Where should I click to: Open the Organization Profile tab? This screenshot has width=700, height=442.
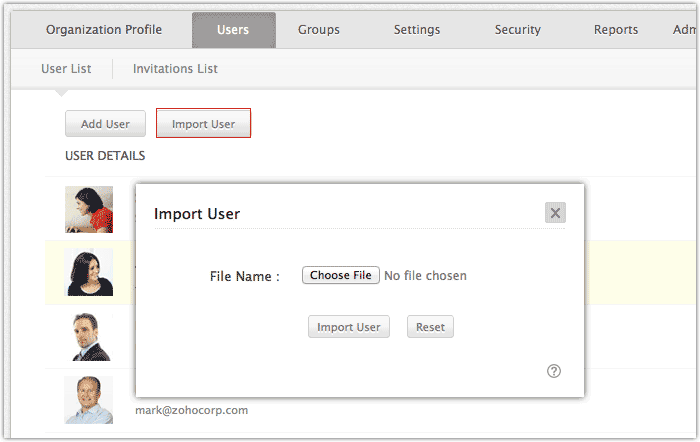(x=103, y=30)
